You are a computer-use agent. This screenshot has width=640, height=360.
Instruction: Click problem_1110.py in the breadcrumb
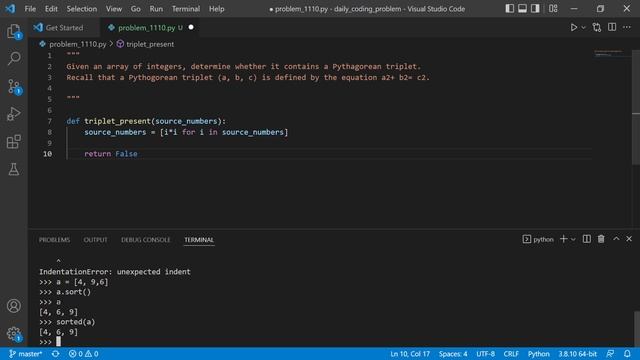(77, 44)
